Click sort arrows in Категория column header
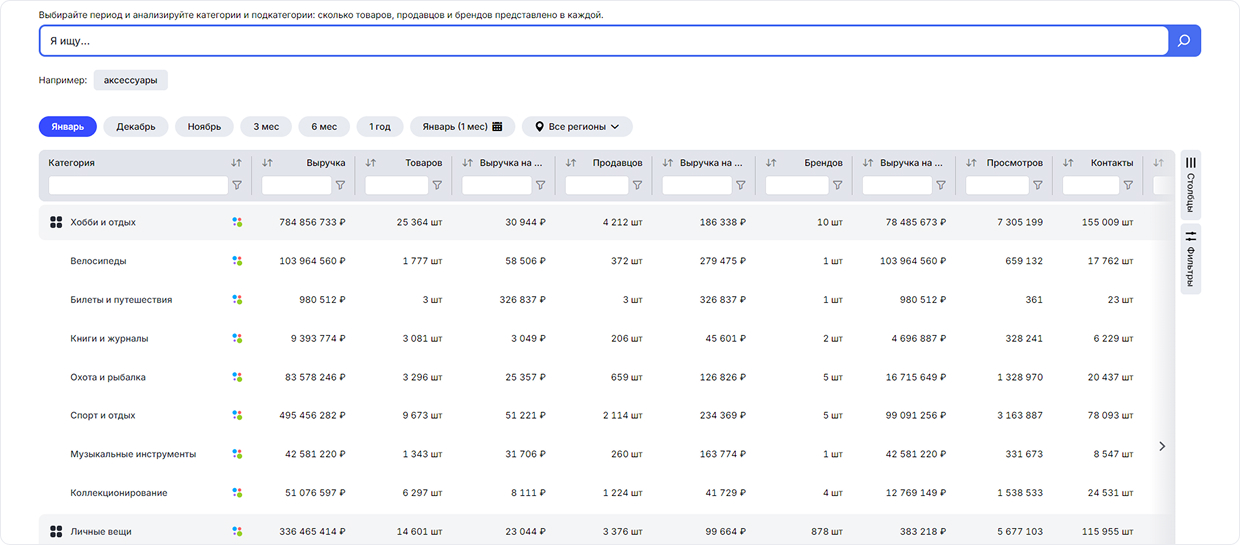1240x545 pixels. 236,163
